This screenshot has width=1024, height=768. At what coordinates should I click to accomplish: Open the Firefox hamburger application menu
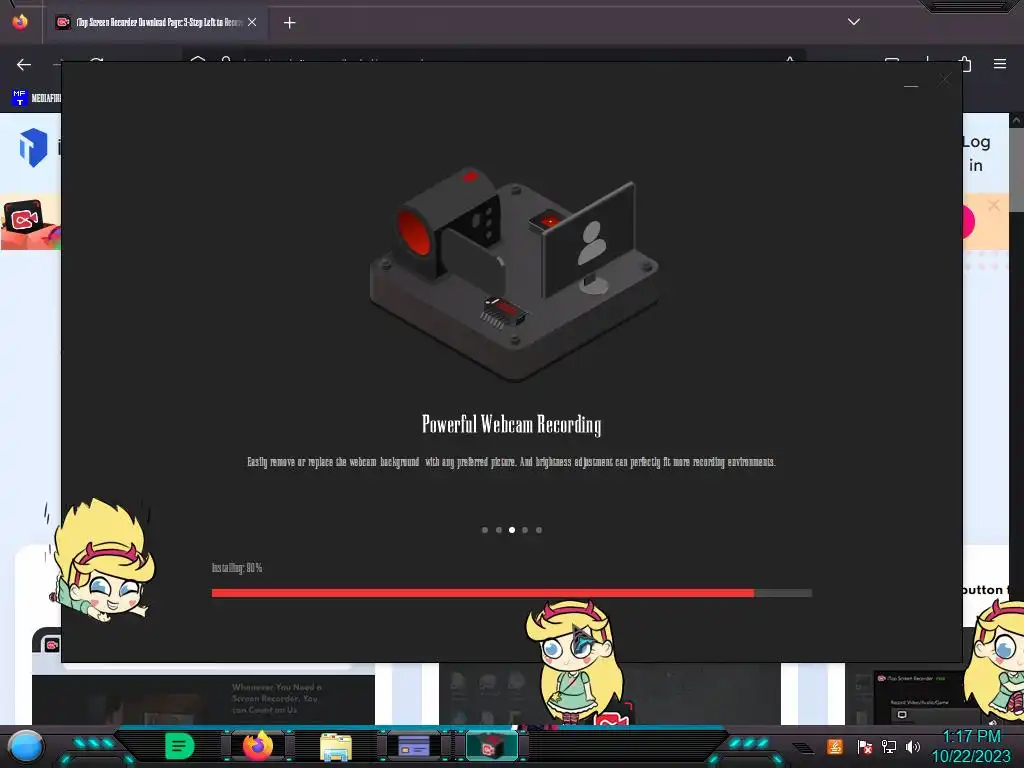point(999,63)
